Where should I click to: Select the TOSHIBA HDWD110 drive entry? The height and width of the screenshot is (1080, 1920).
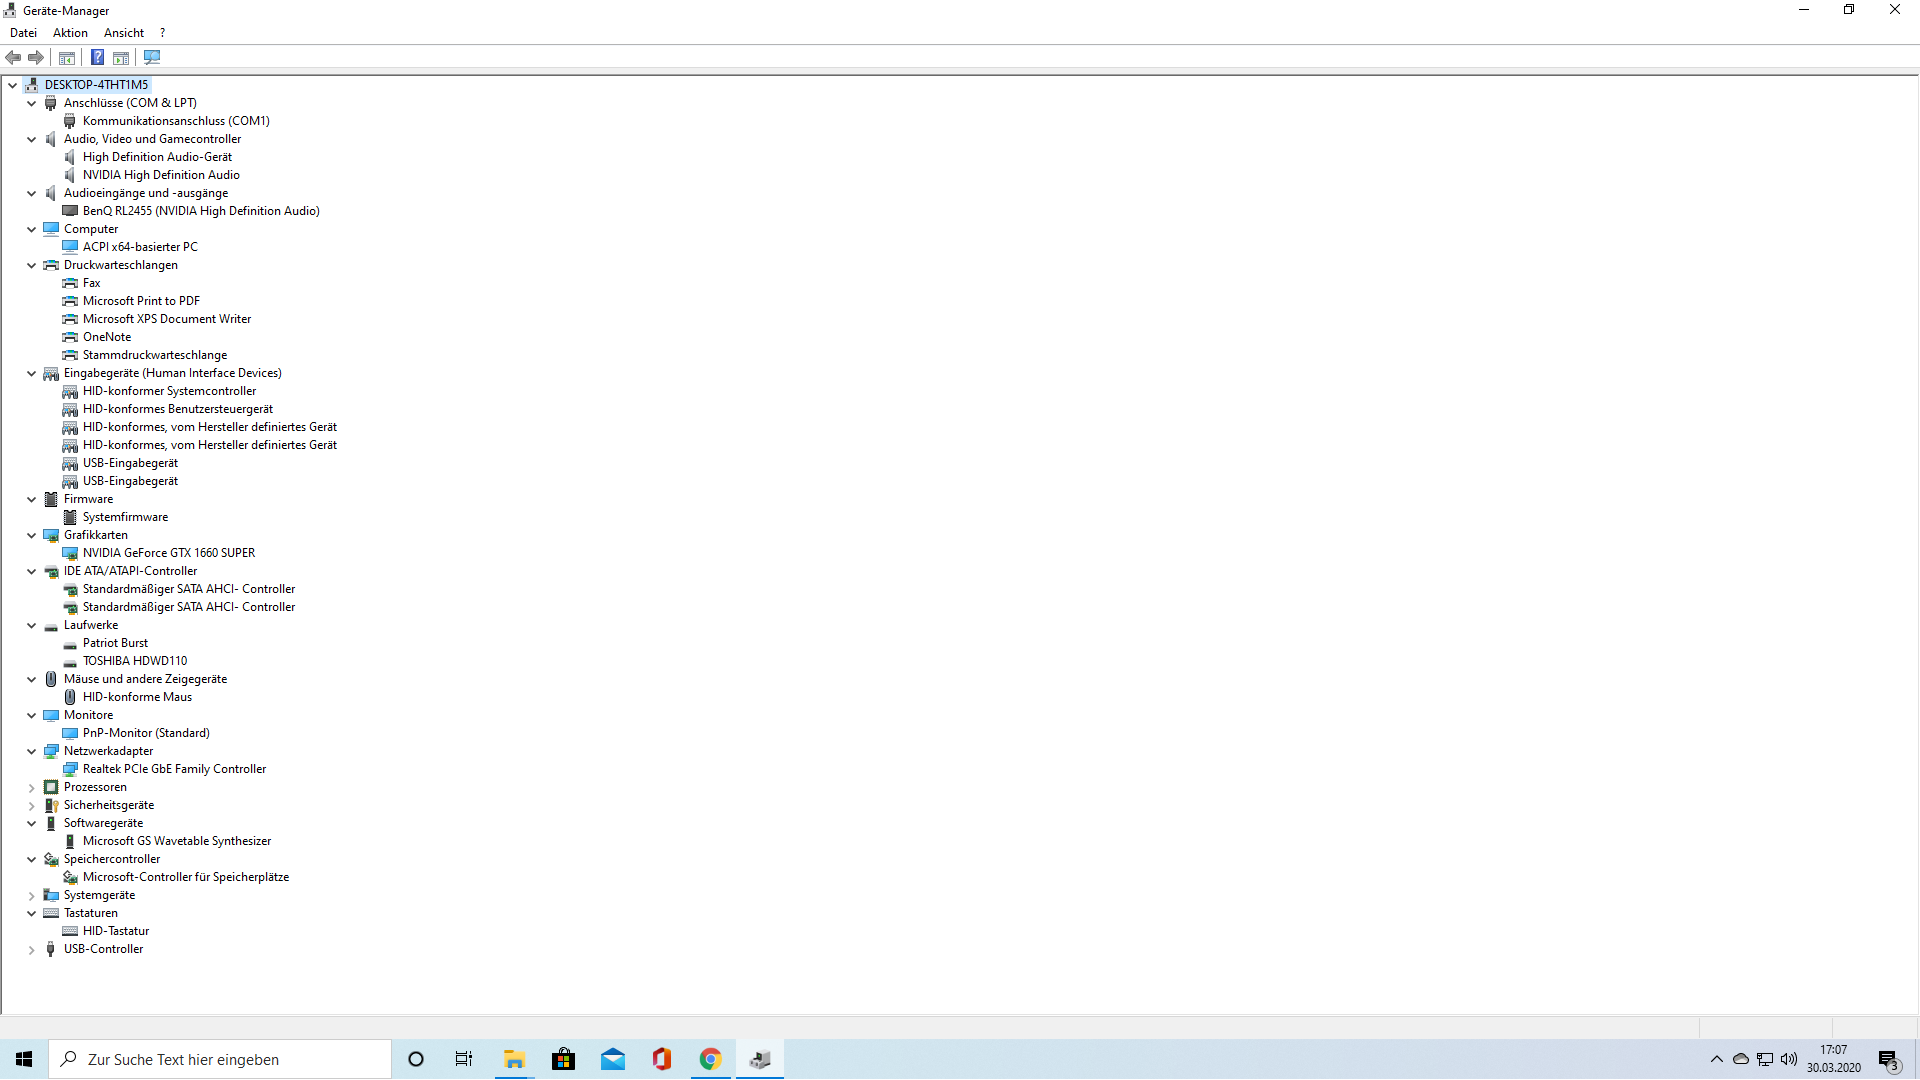click(134, 661)
